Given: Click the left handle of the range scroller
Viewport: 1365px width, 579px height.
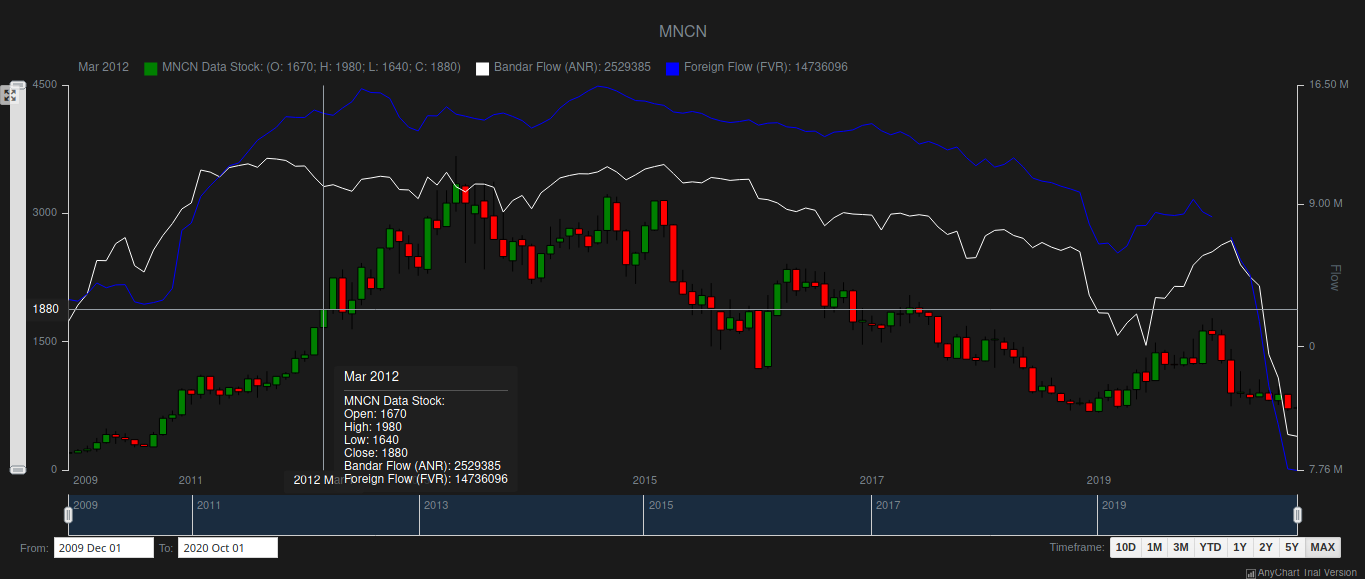Looking at the screenshot, I should pos(68,514).
